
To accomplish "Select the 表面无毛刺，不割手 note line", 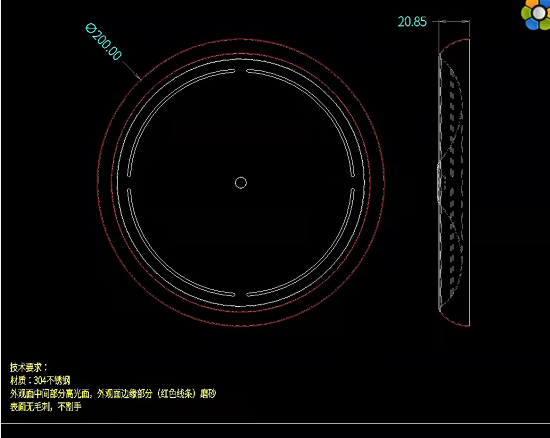I will (x=46, y=407).
